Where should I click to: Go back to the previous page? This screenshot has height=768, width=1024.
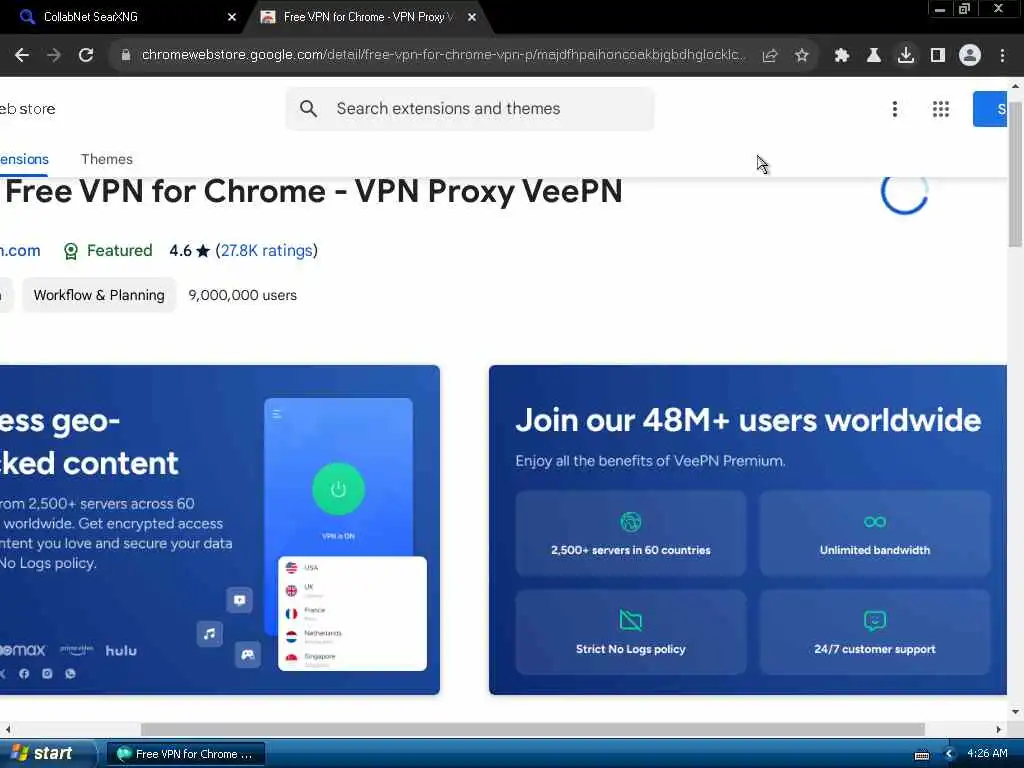[22, 56]
